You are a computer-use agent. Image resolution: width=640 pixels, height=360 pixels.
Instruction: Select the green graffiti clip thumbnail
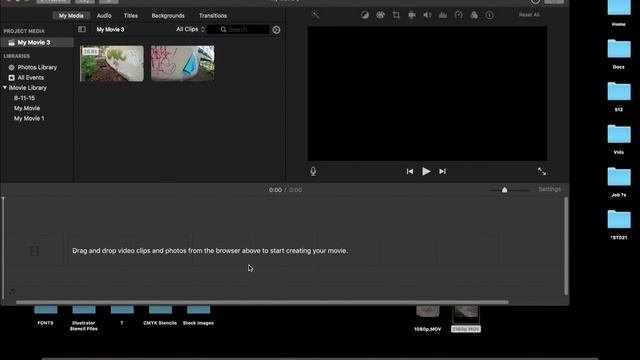tap(112, 63)
